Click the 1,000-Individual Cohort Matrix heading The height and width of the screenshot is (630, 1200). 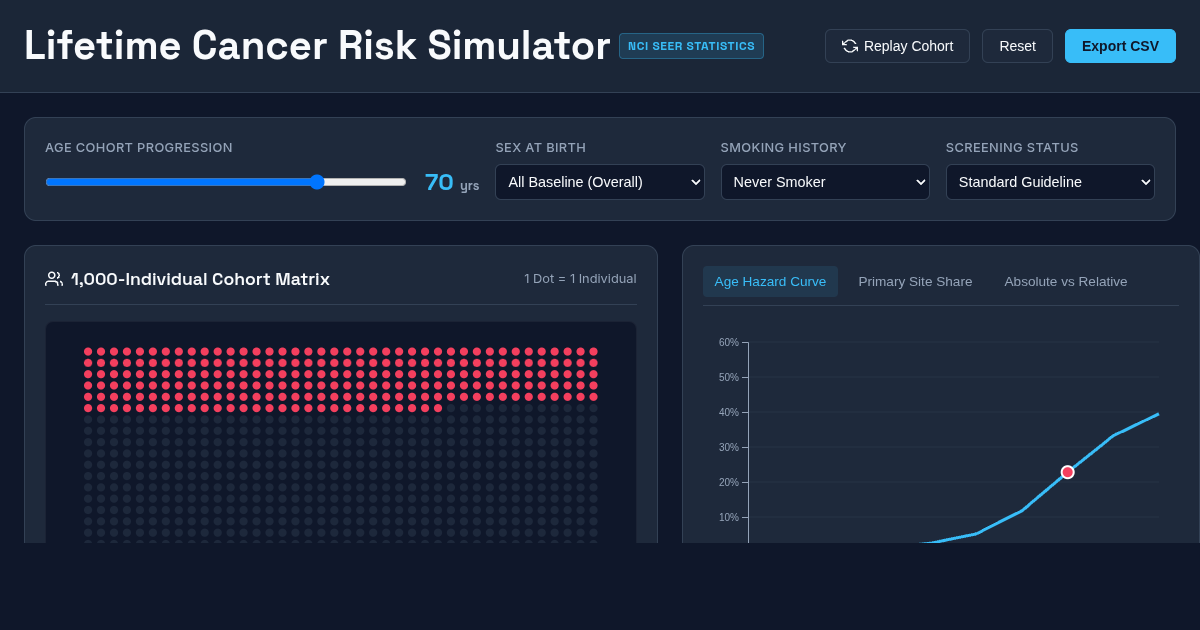click(x=200, y=279)
